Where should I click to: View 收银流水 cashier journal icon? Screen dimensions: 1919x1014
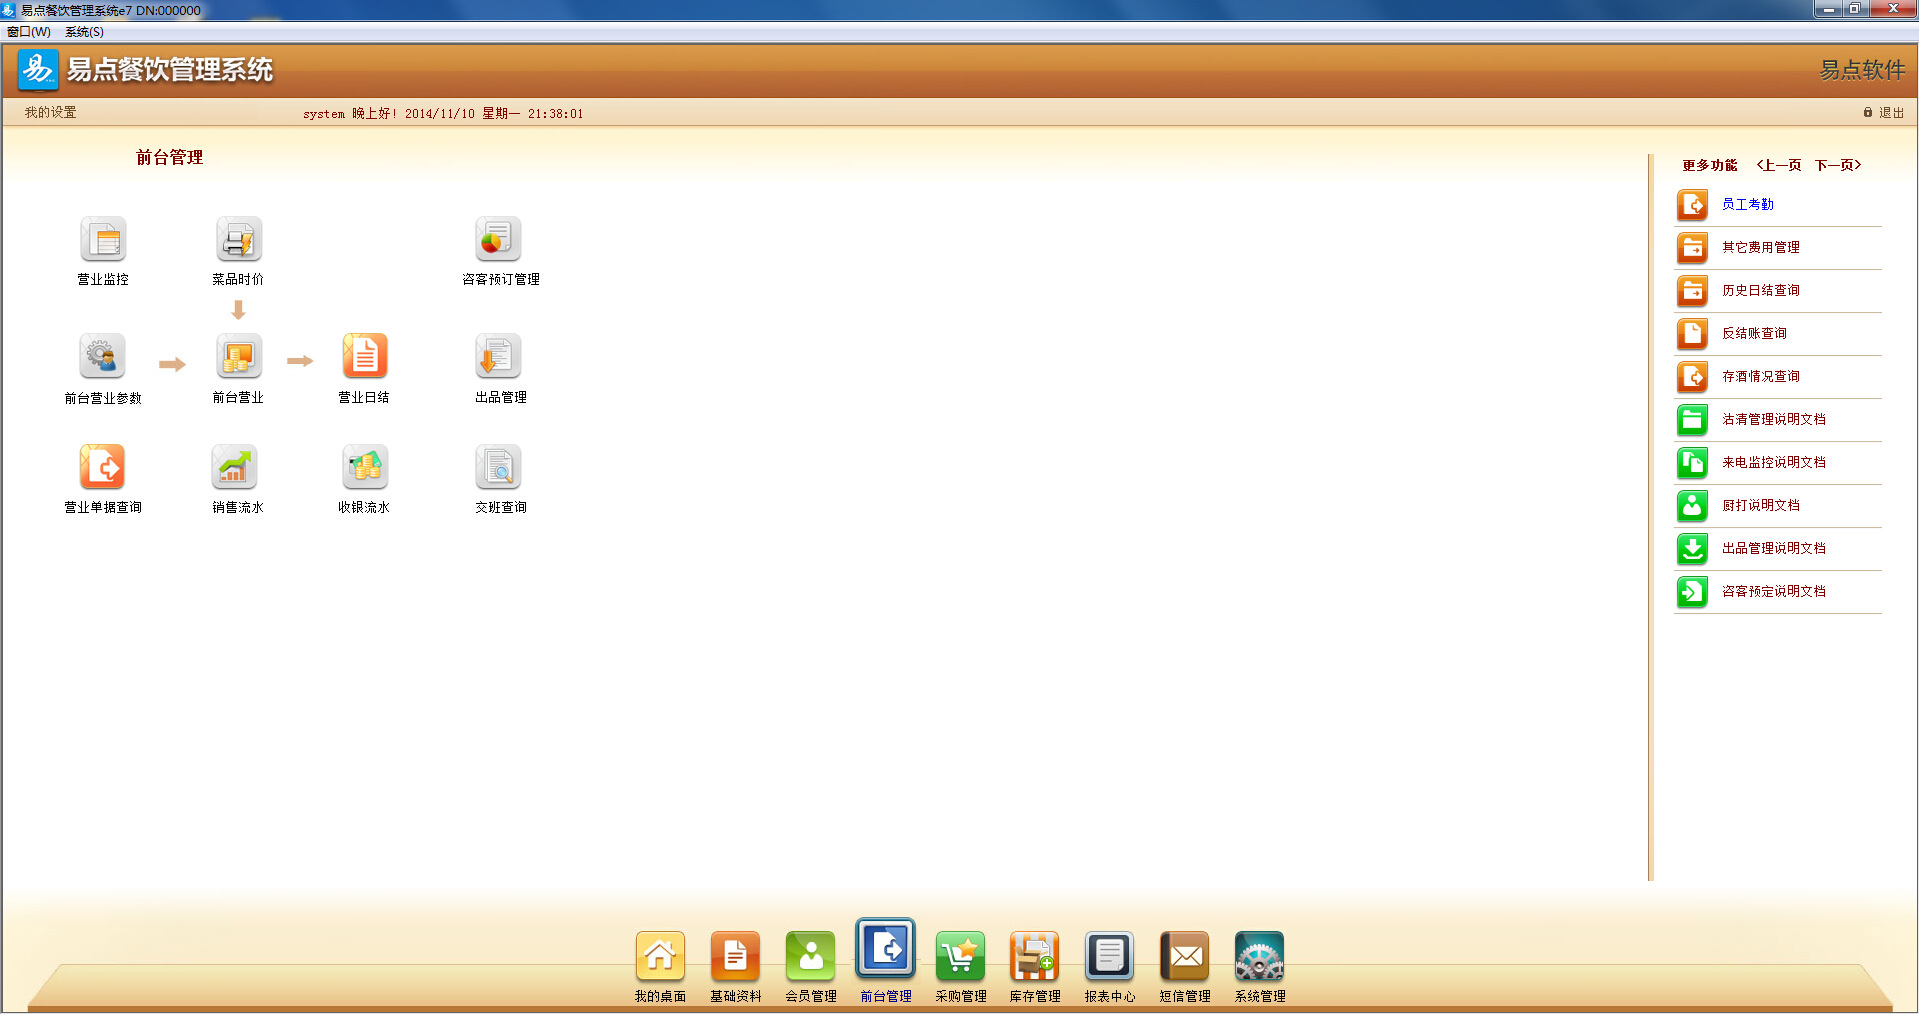[x=365, y=467]
